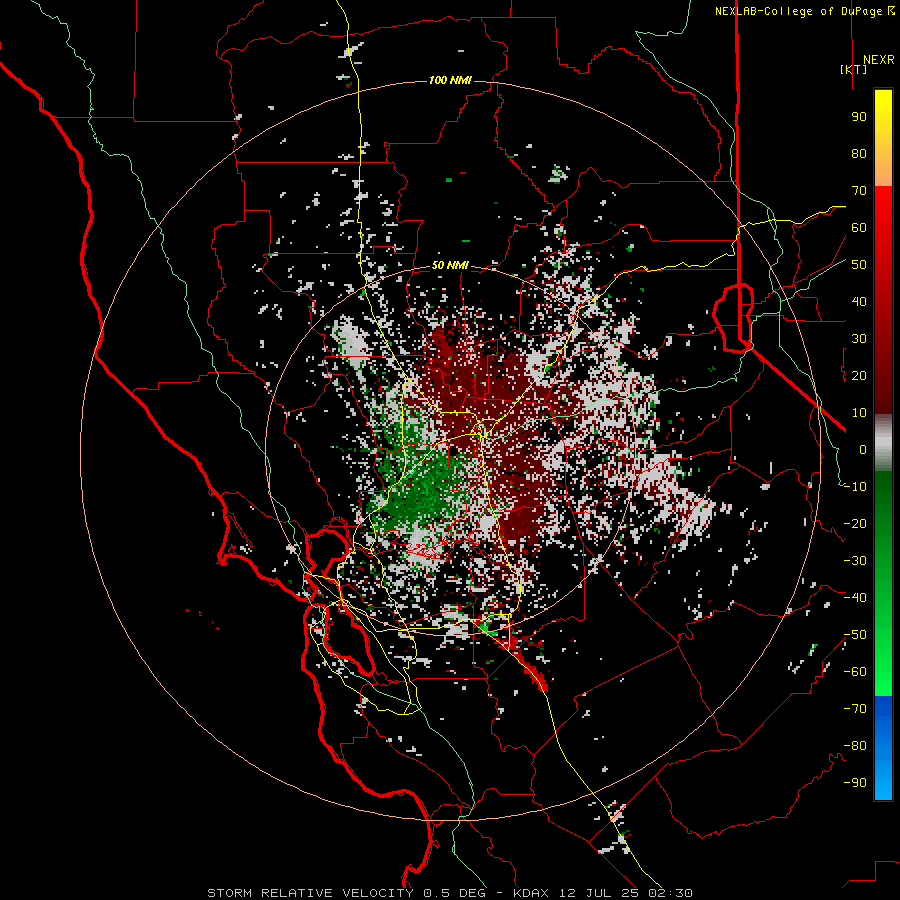Click the 0 value on the velocity scale

coord(863,449)
